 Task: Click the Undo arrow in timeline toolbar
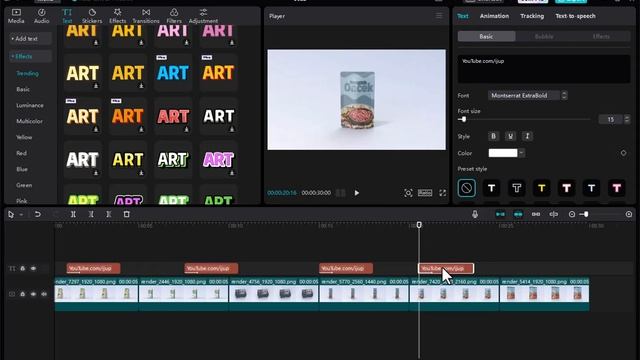pos(38,214)
